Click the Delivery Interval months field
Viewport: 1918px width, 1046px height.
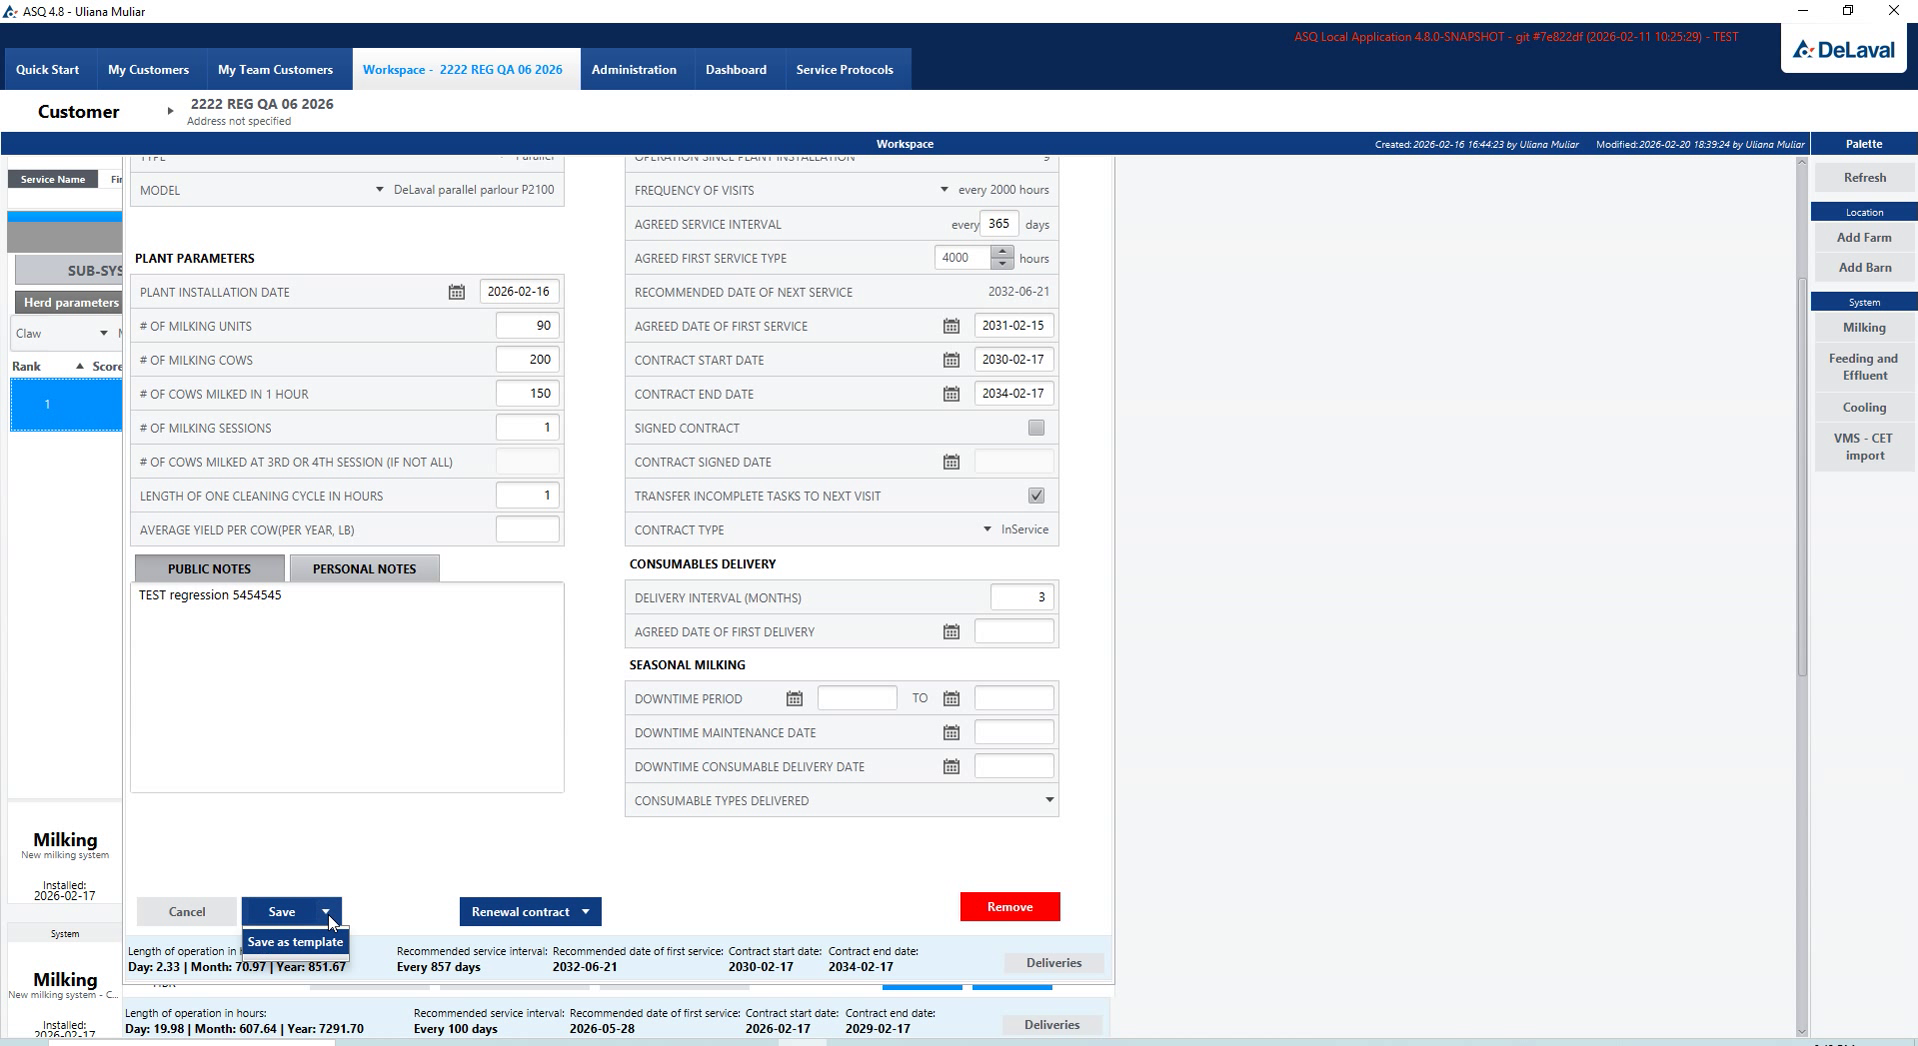tap(1022, 598)
